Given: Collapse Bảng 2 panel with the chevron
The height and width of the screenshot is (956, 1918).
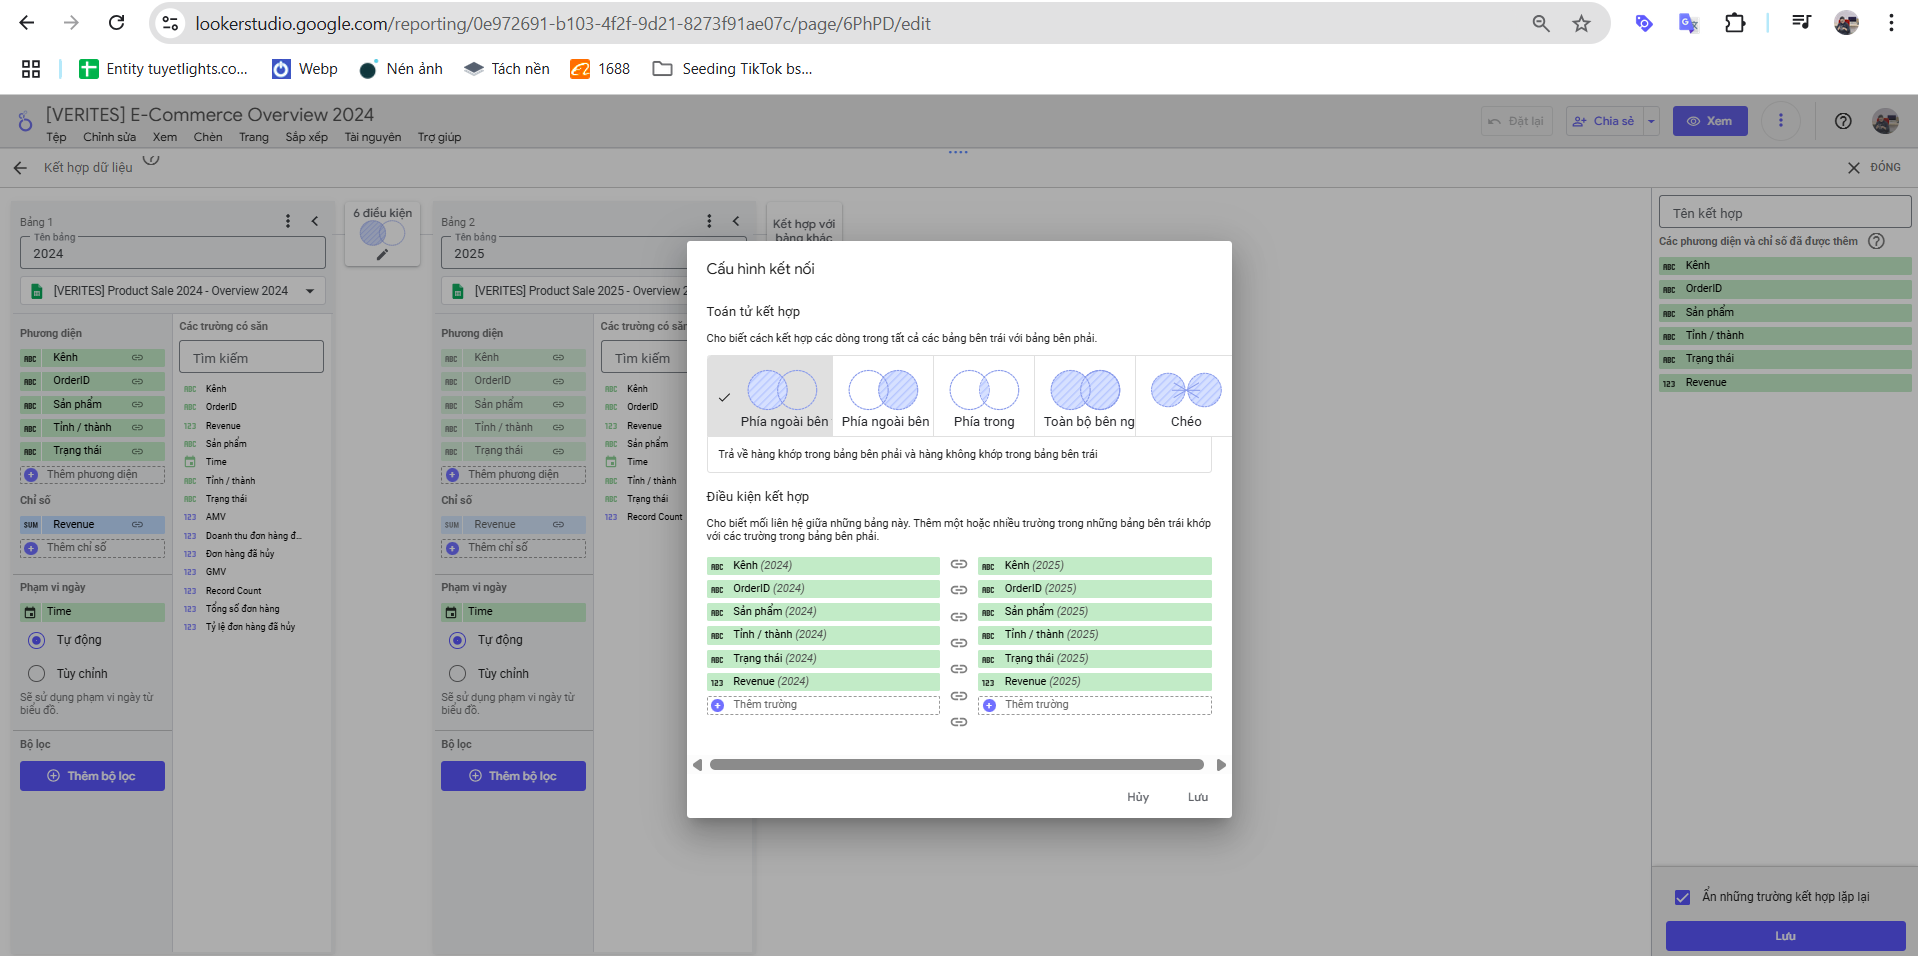Looking at the screenshot, I should pyautogui.click(x=736, y=221).
